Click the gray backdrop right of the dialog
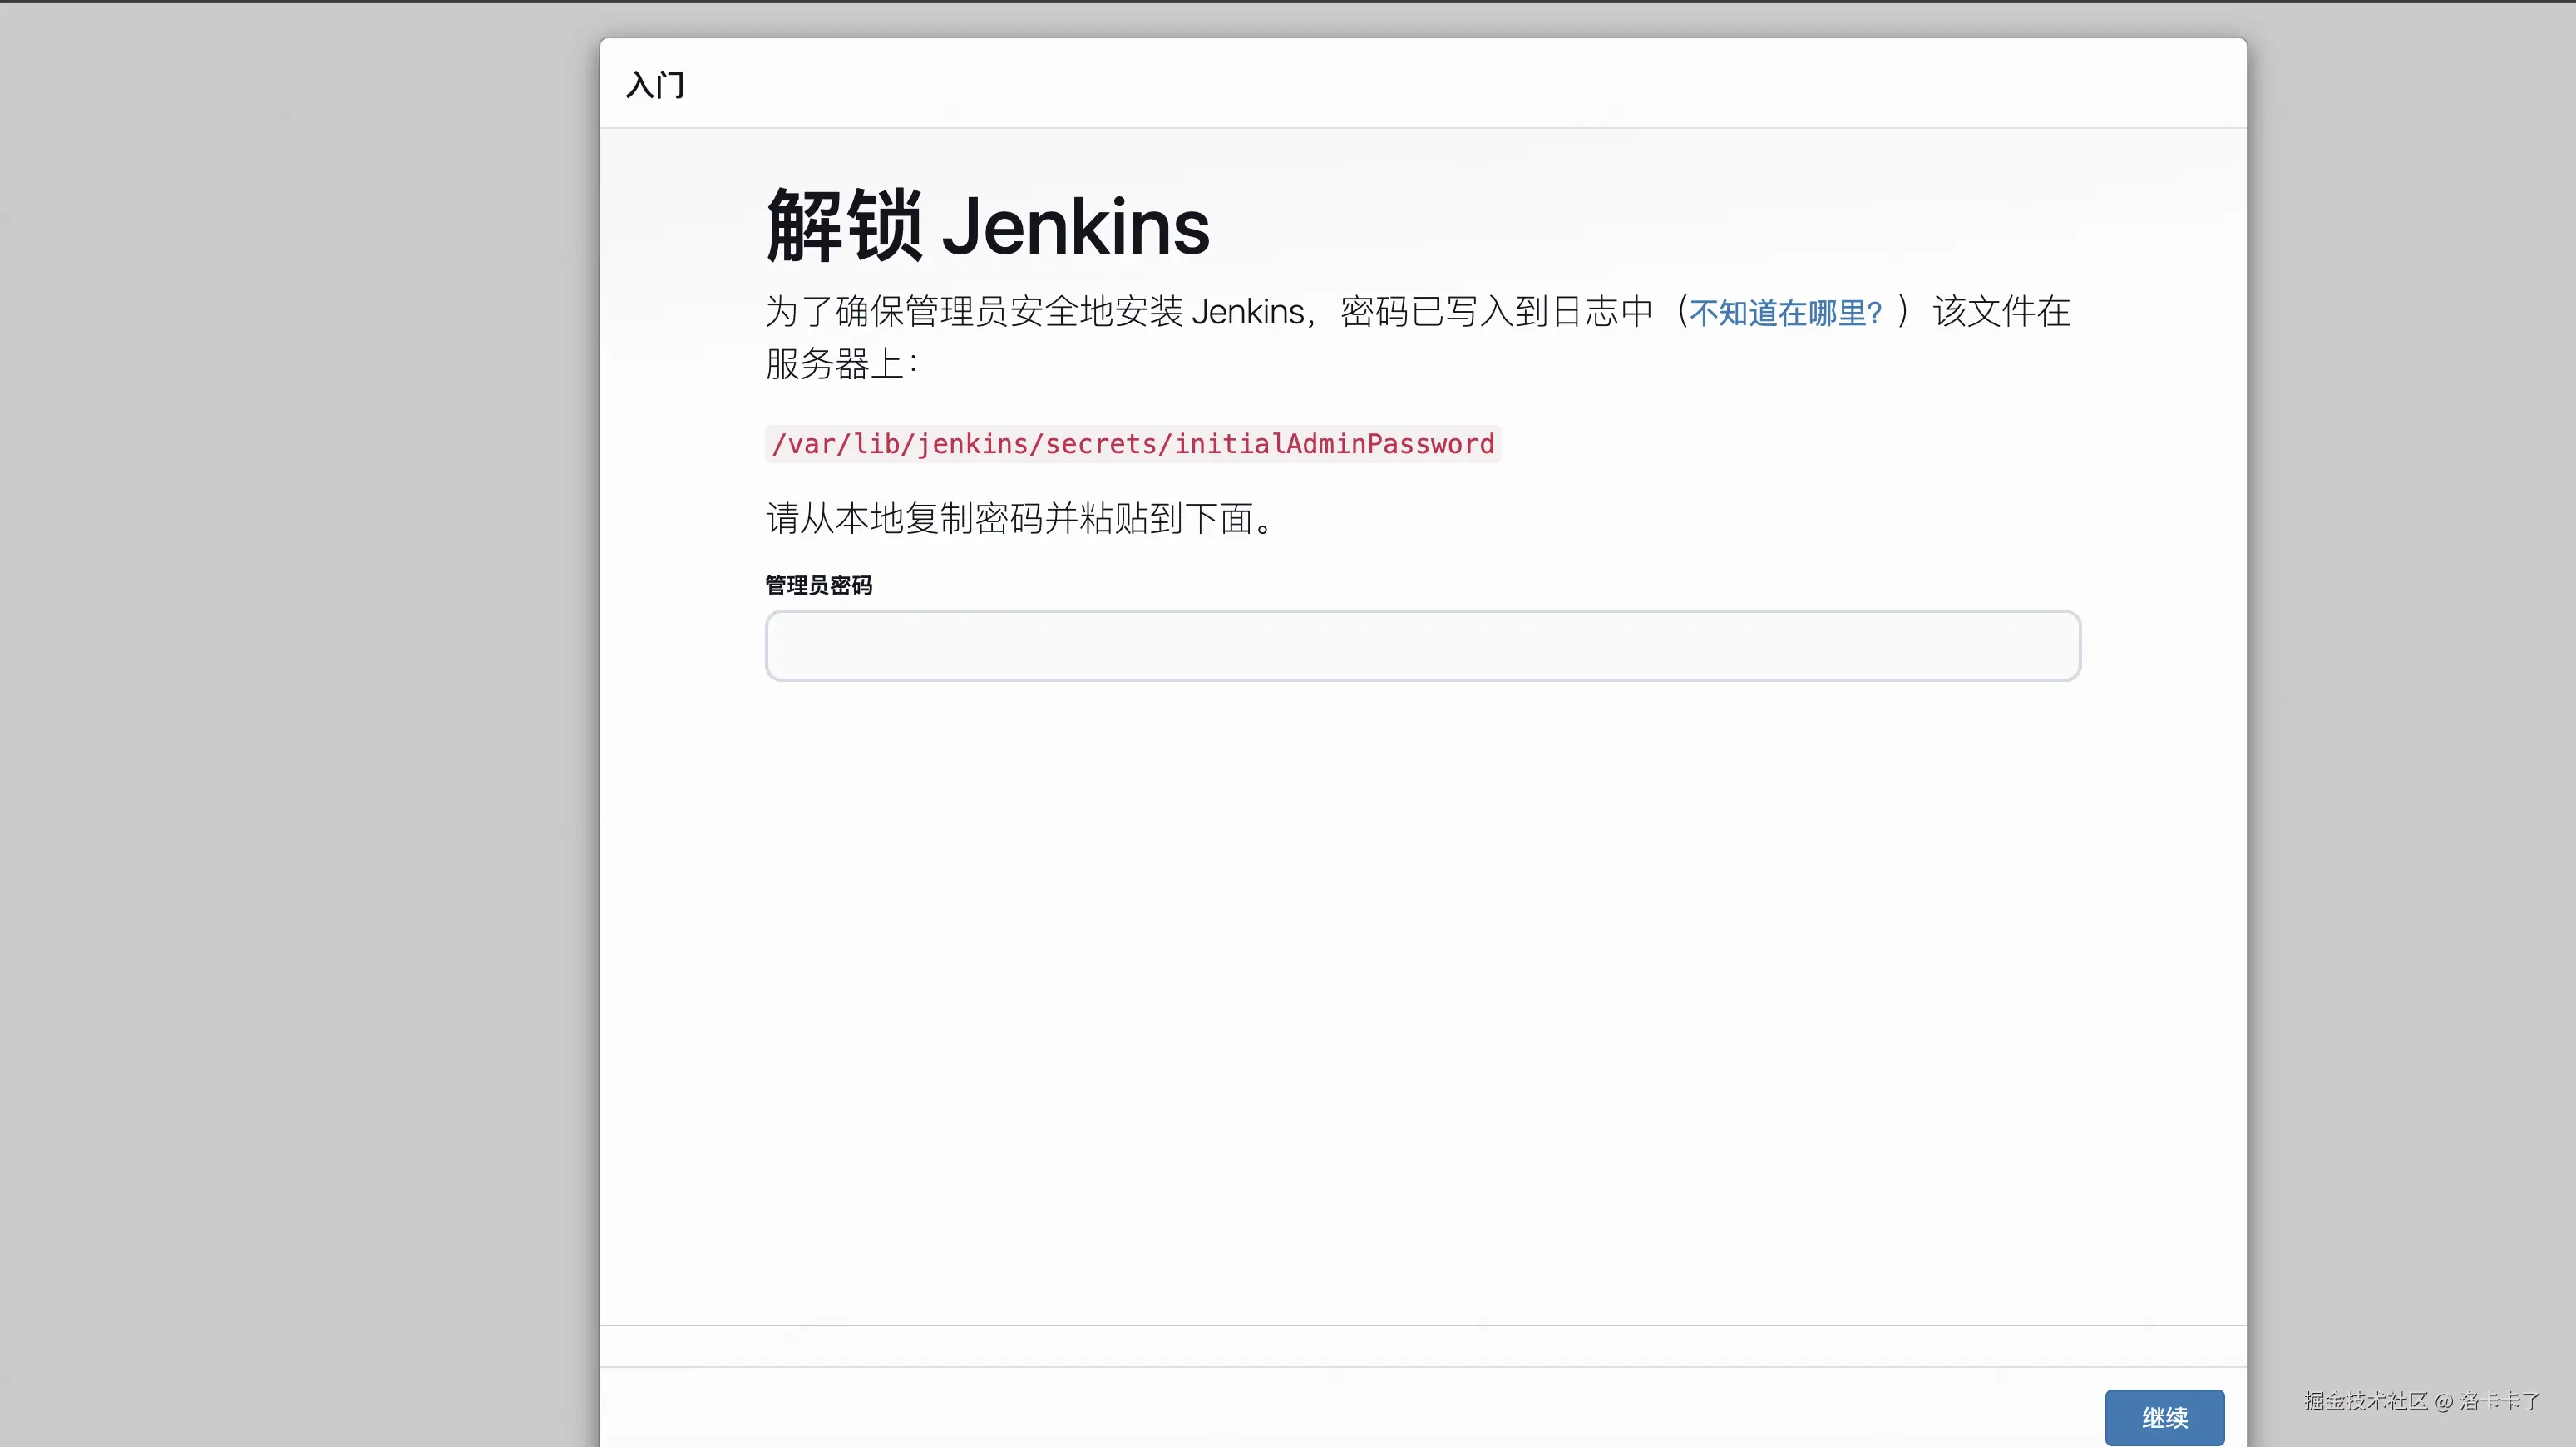 (2410, 720)
